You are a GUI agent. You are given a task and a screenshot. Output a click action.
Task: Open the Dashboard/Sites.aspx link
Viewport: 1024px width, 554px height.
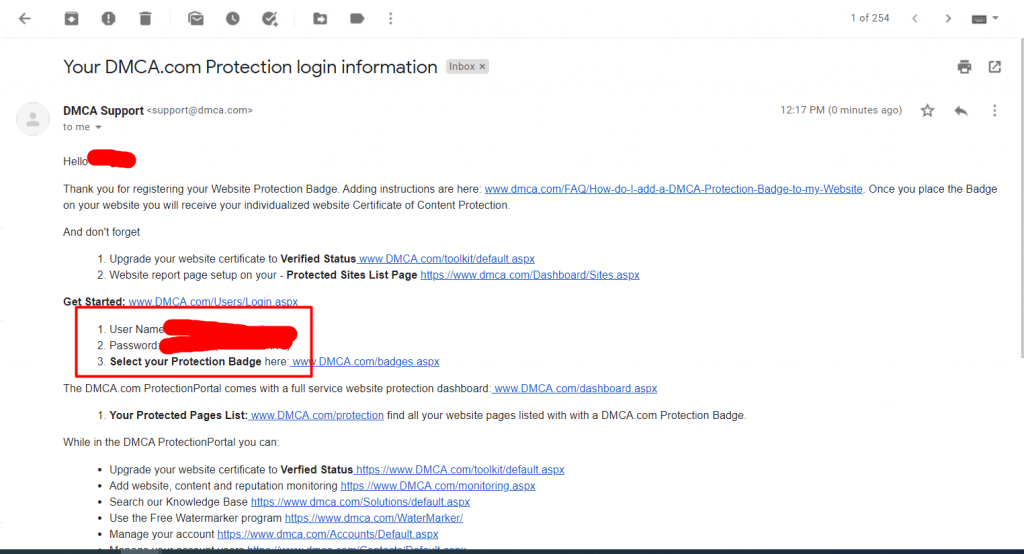point(530,275)
